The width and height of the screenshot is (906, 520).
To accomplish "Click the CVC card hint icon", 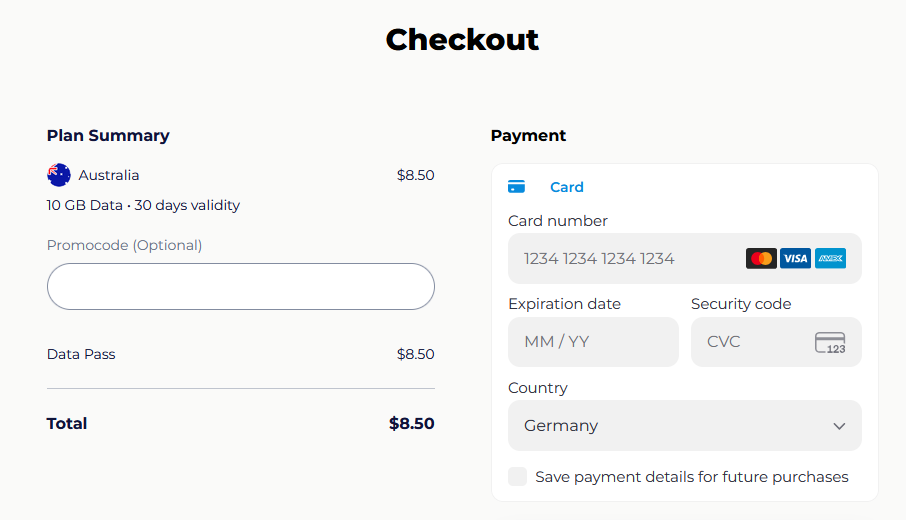I will point(830,342).
